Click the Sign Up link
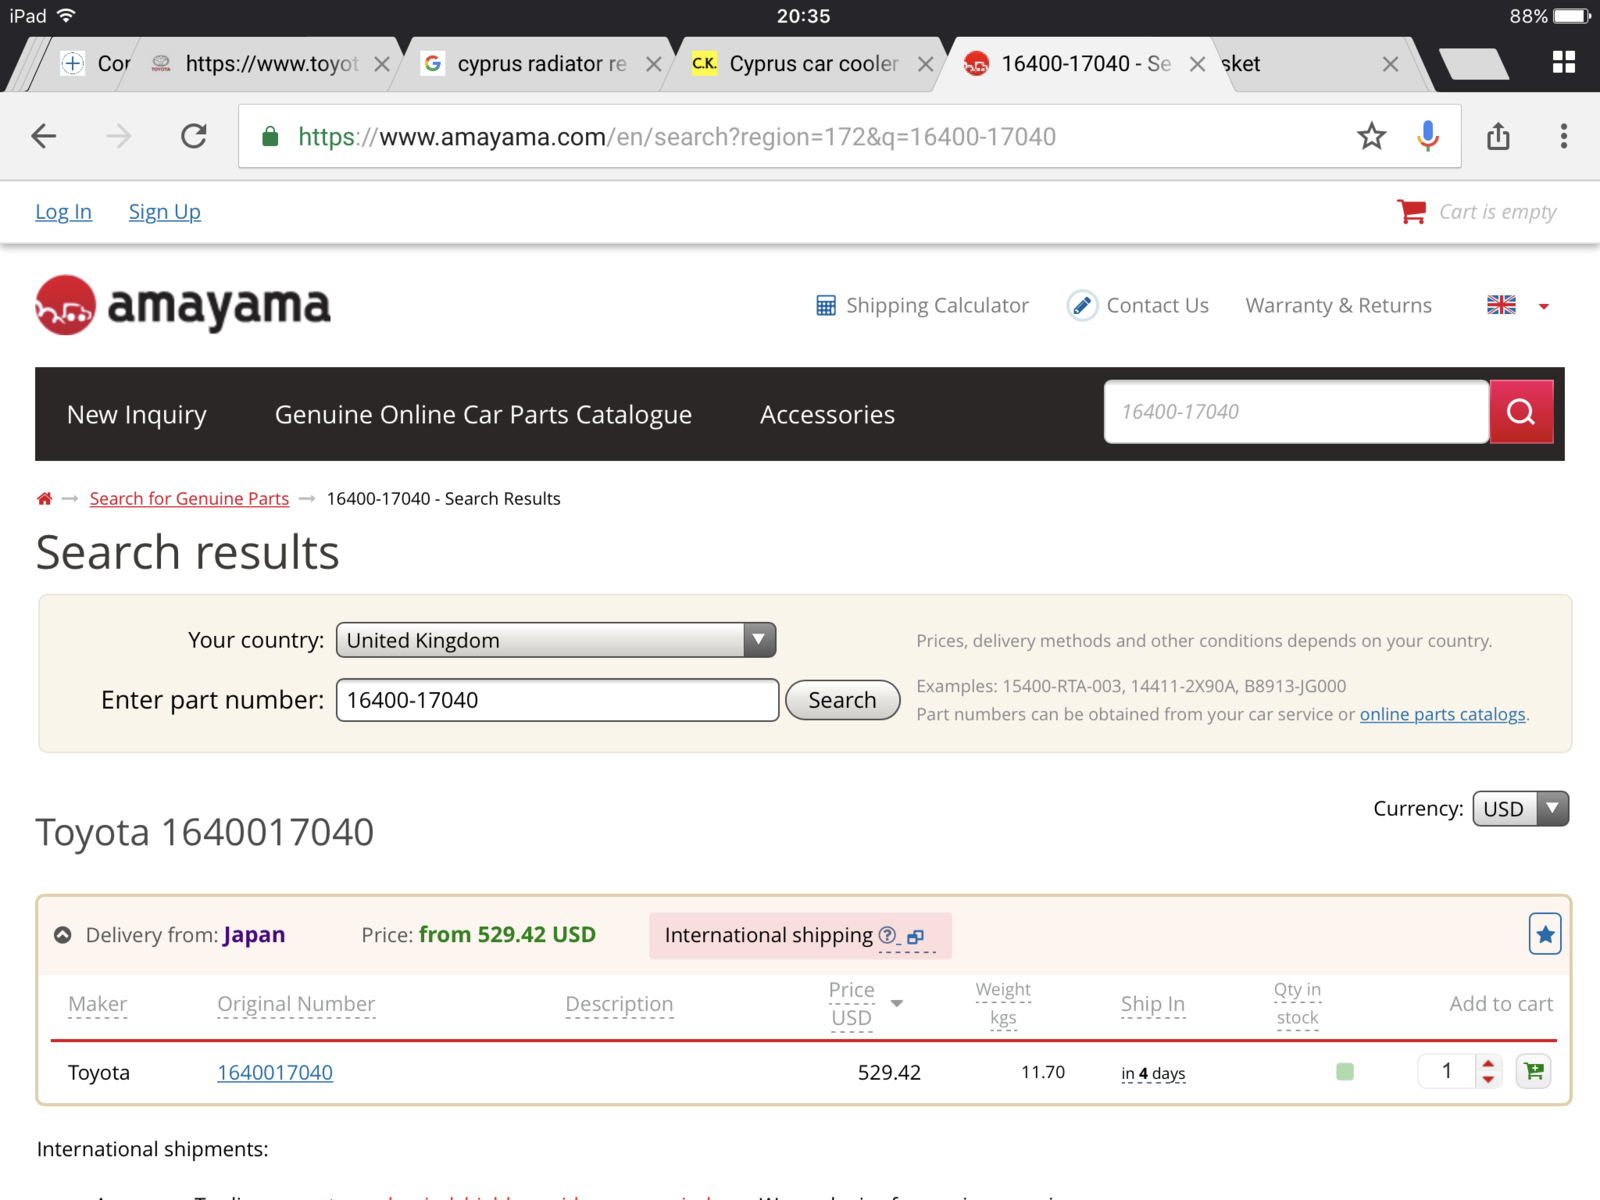Viewport: 1600px width, 1200px height. coord(165,212)
